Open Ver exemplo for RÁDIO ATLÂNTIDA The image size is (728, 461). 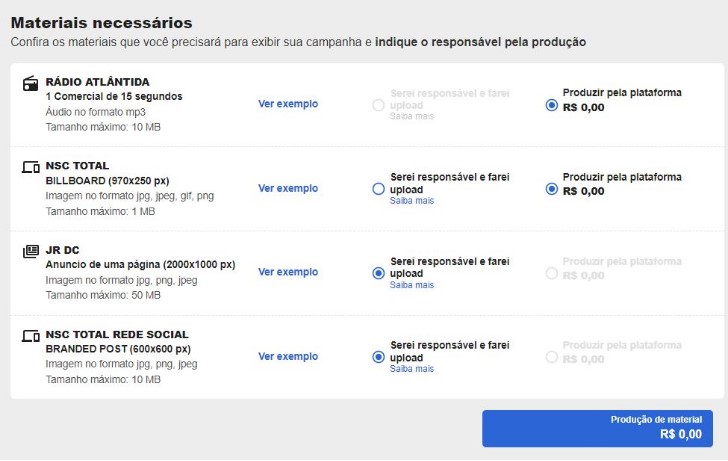coord(288,104)
